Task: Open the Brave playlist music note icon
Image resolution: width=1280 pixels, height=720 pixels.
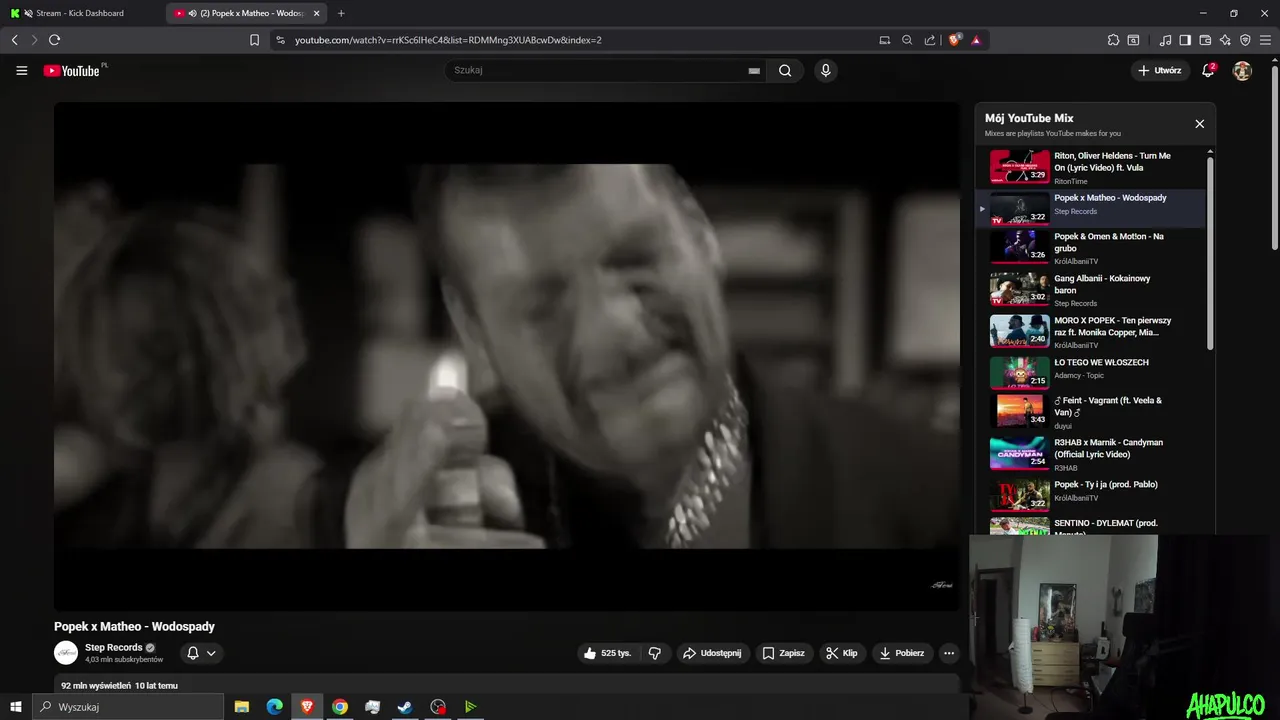Action: (x=1165, y=40)
